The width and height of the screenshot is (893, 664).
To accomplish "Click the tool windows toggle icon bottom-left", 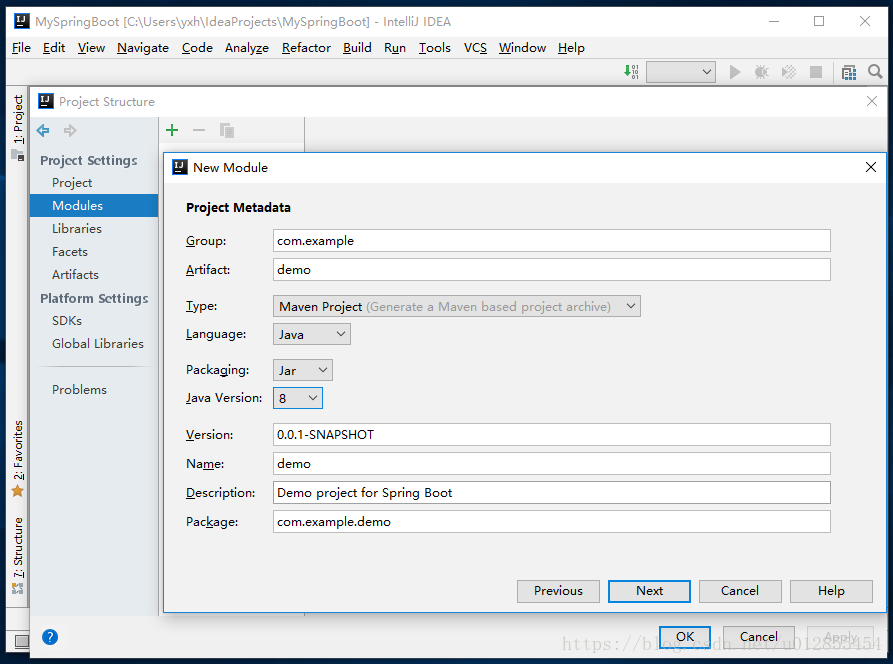I will coord(22,642).
